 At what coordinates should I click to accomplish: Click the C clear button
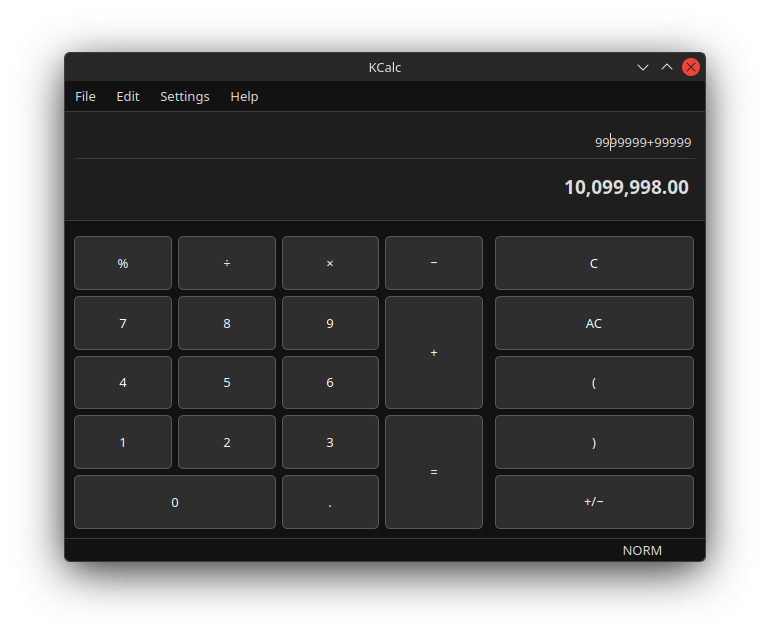[594, 263]
